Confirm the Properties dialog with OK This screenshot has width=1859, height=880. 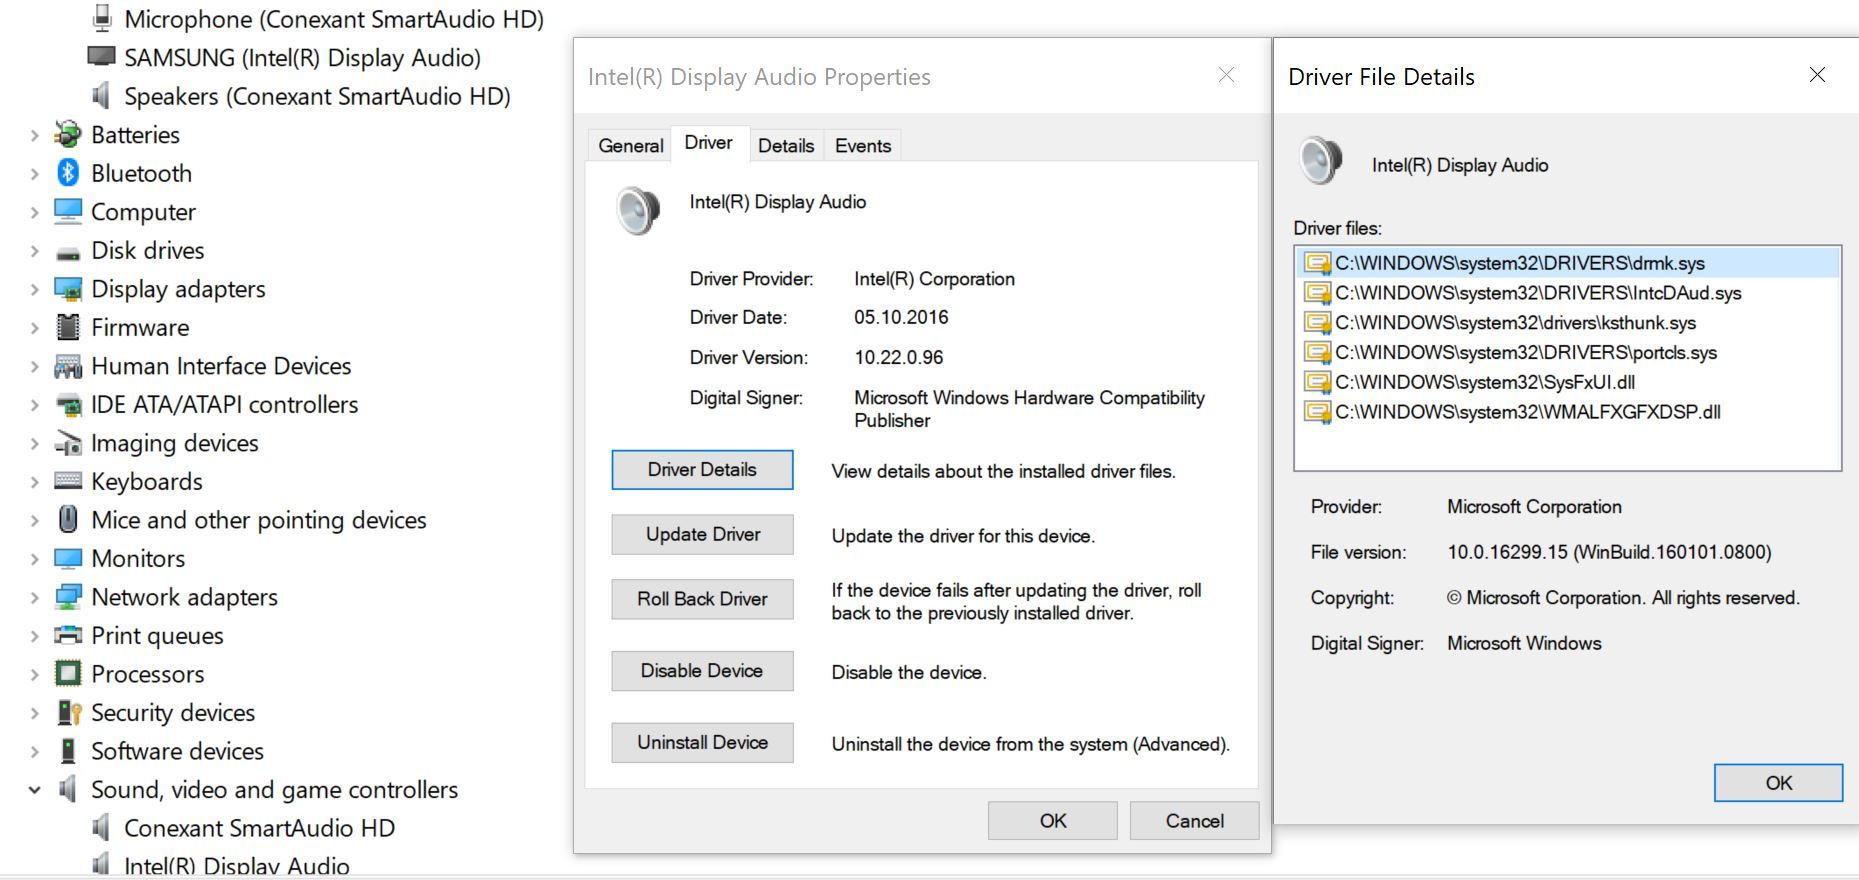pyautogui.click(x=1053, y=821)
